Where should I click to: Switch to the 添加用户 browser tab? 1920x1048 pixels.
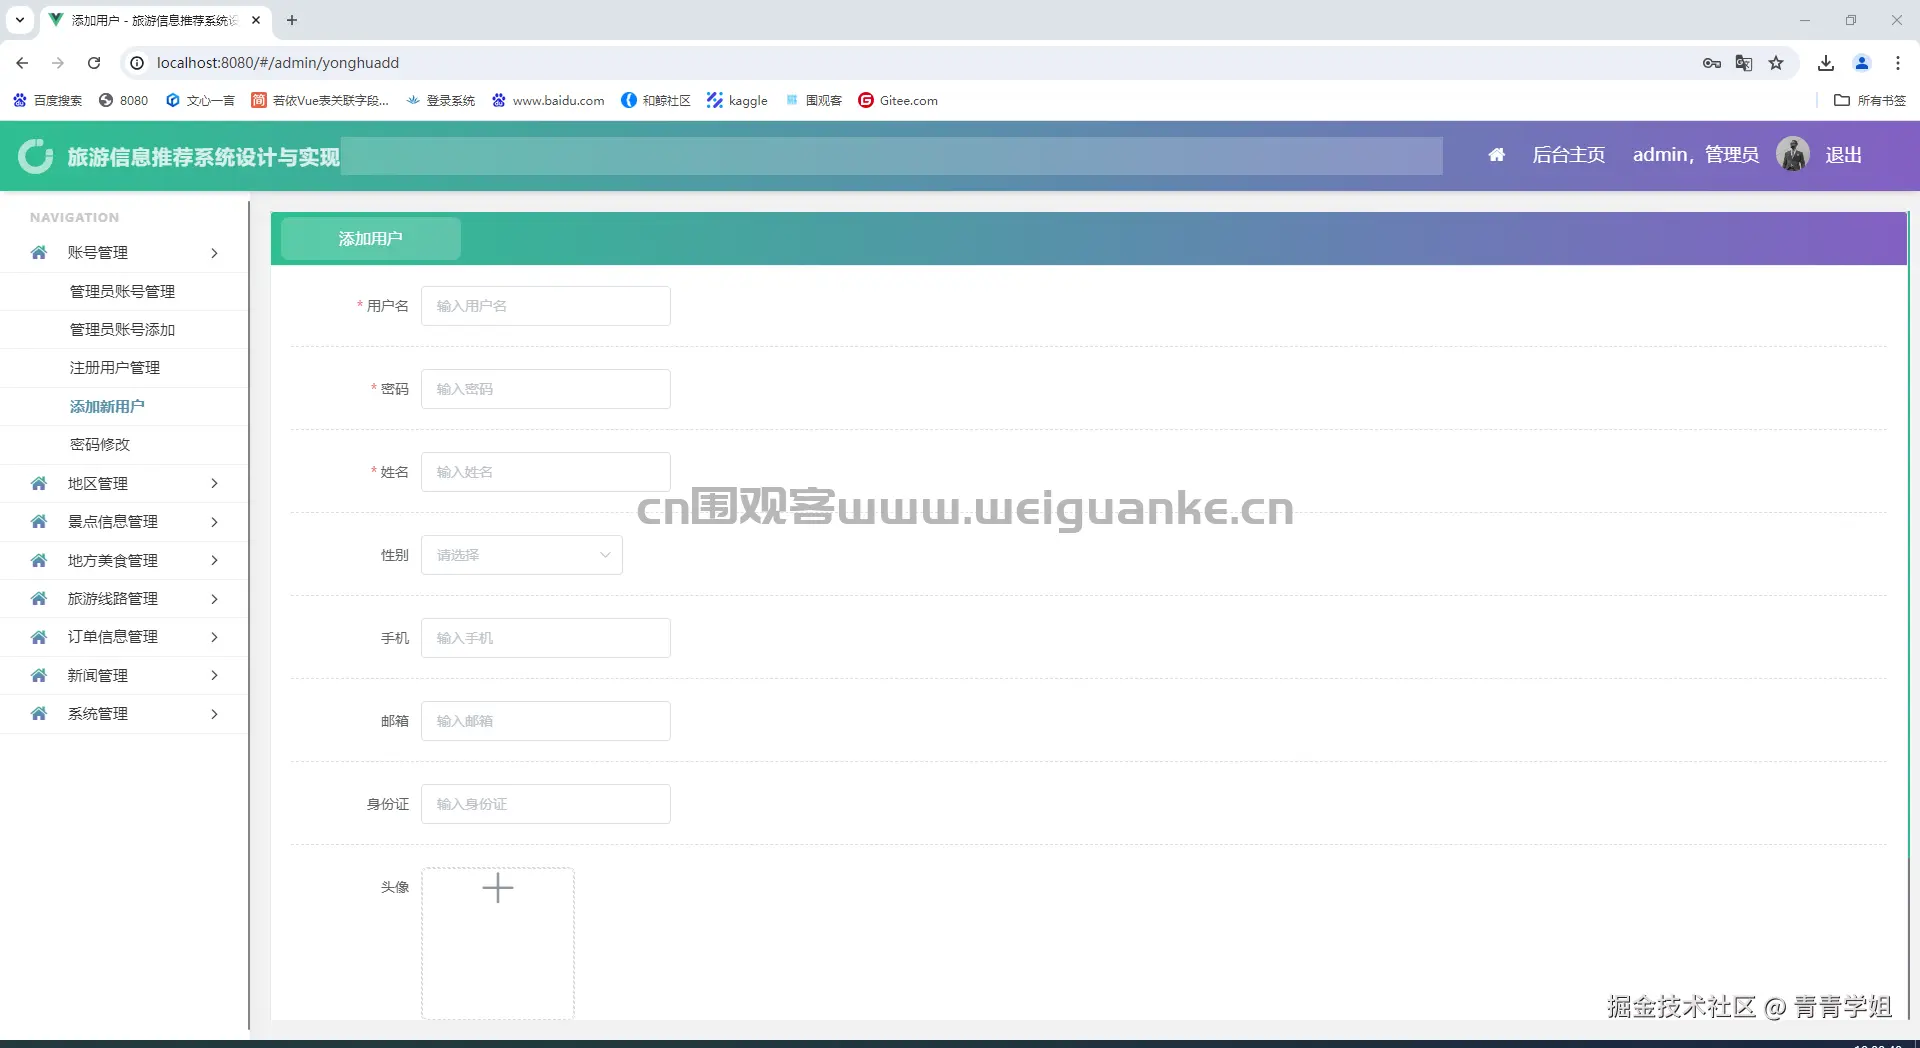(150, 20)
